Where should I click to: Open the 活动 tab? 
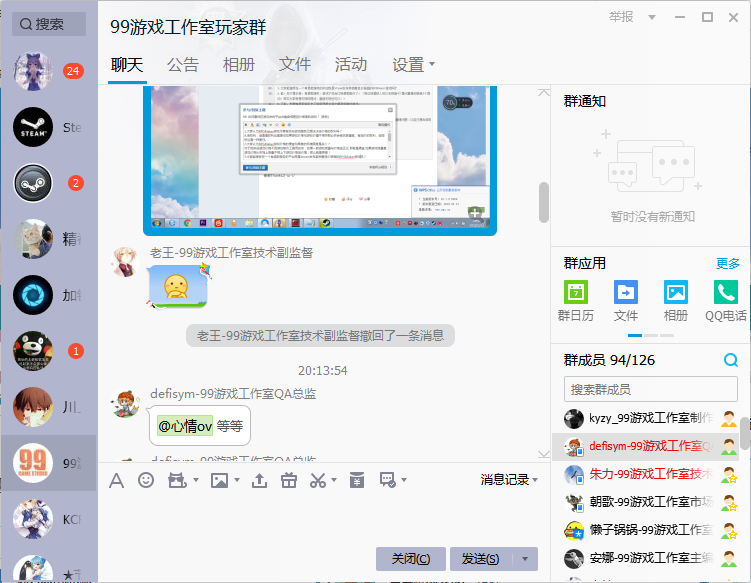point(351,65)
